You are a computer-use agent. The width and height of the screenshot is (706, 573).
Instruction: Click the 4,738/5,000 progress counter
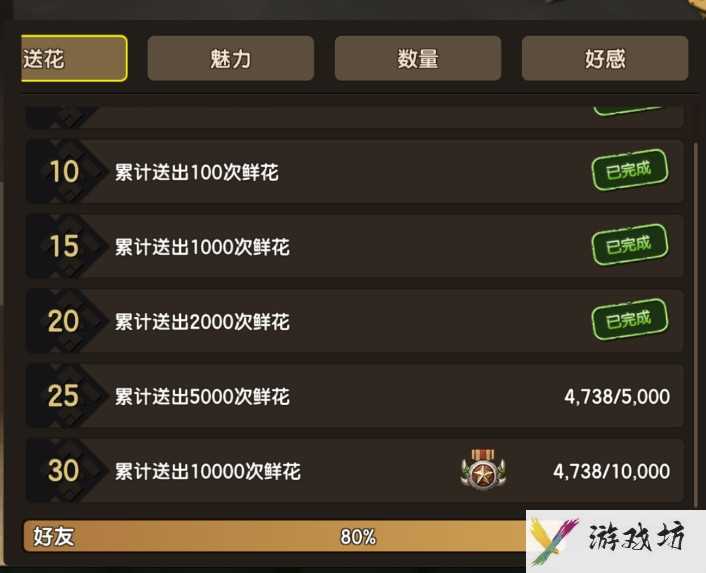click(617, 397)
